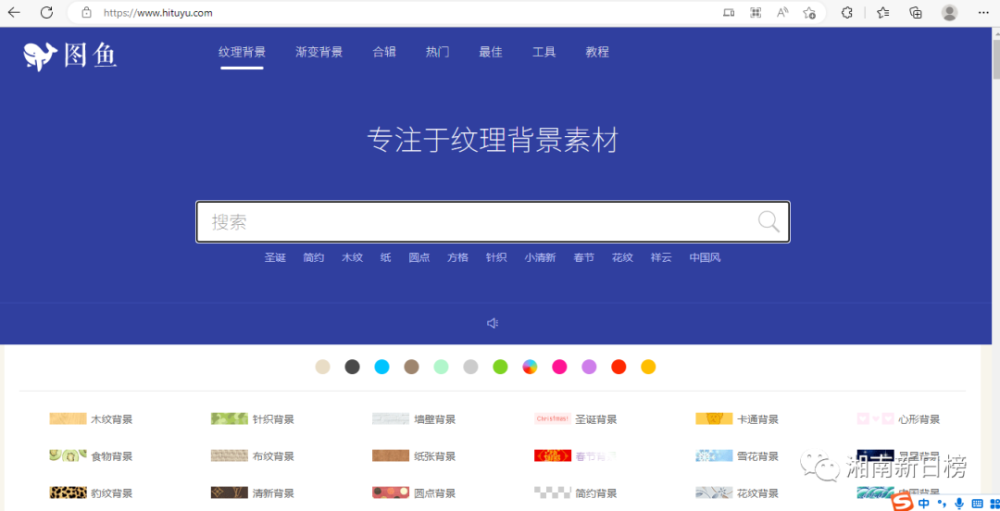Open the 圣诞背景 category
This screenshot has height=511, width=1000.
click(576, 419)
